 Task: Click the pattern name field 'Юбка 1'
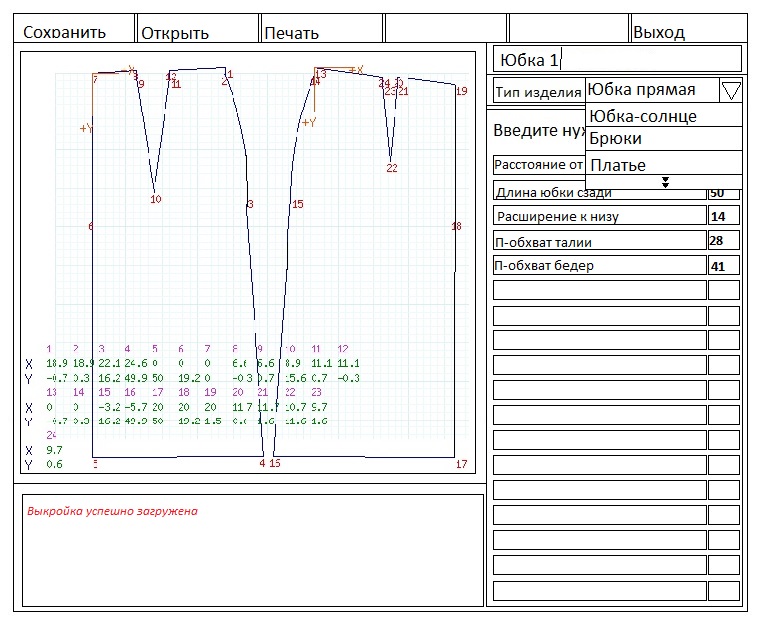(617, 58)
